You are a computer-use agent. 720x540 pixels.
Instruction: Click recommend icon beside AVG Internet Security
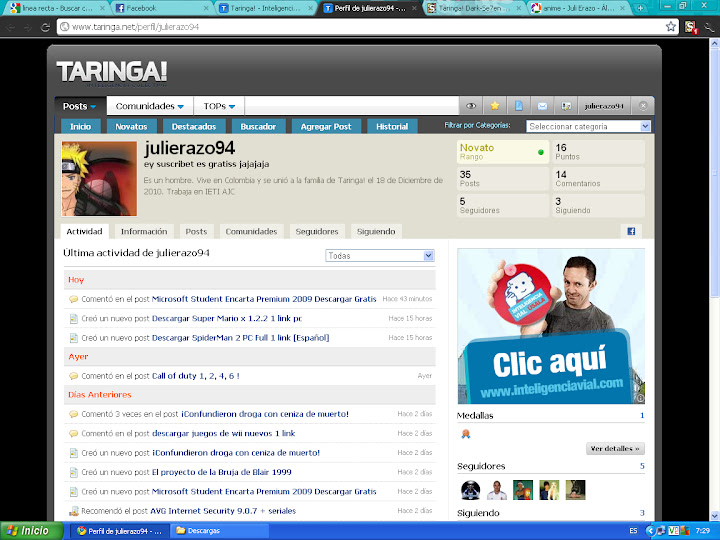pos(73,511)
